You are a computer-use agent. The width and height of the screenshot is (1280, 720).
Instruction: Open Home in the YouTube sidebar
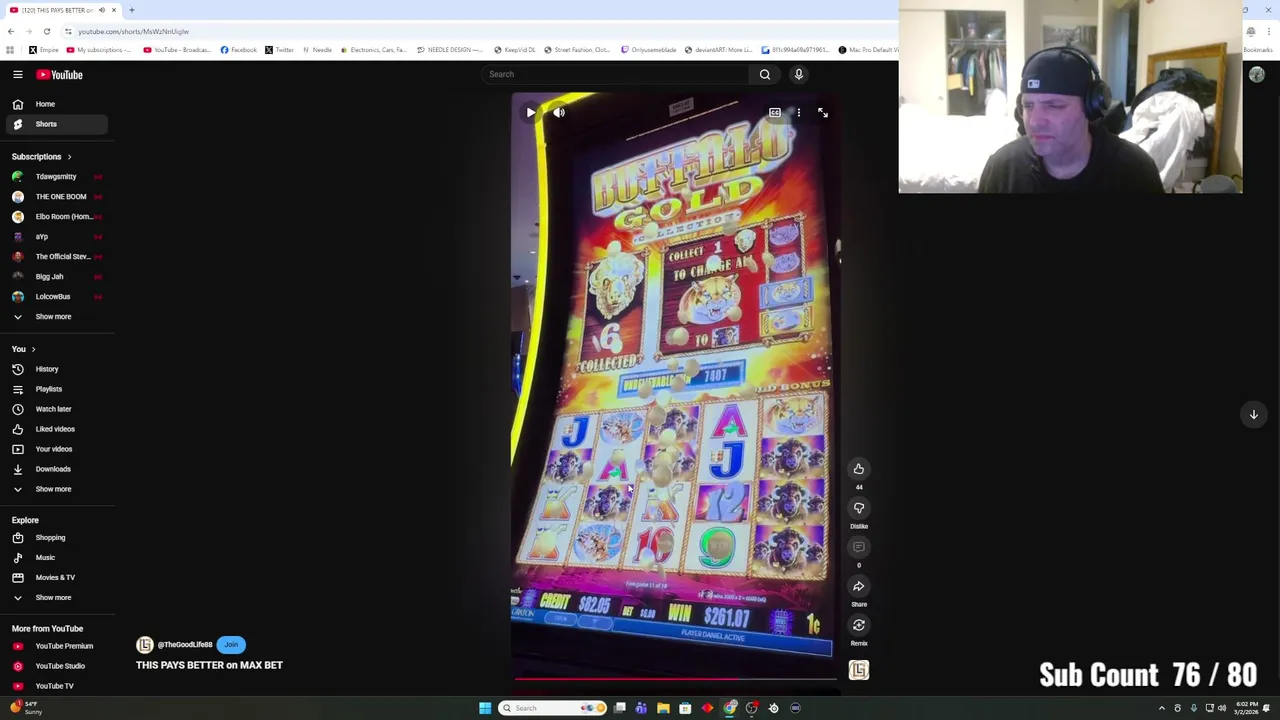coord(55,104)
